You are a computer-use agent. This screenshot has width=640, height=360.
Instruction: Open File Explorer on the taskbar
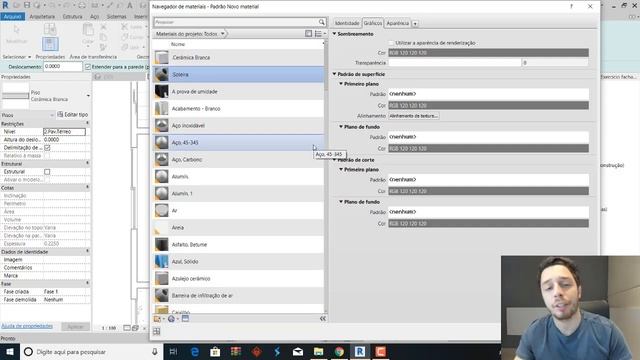pos(319,351)
